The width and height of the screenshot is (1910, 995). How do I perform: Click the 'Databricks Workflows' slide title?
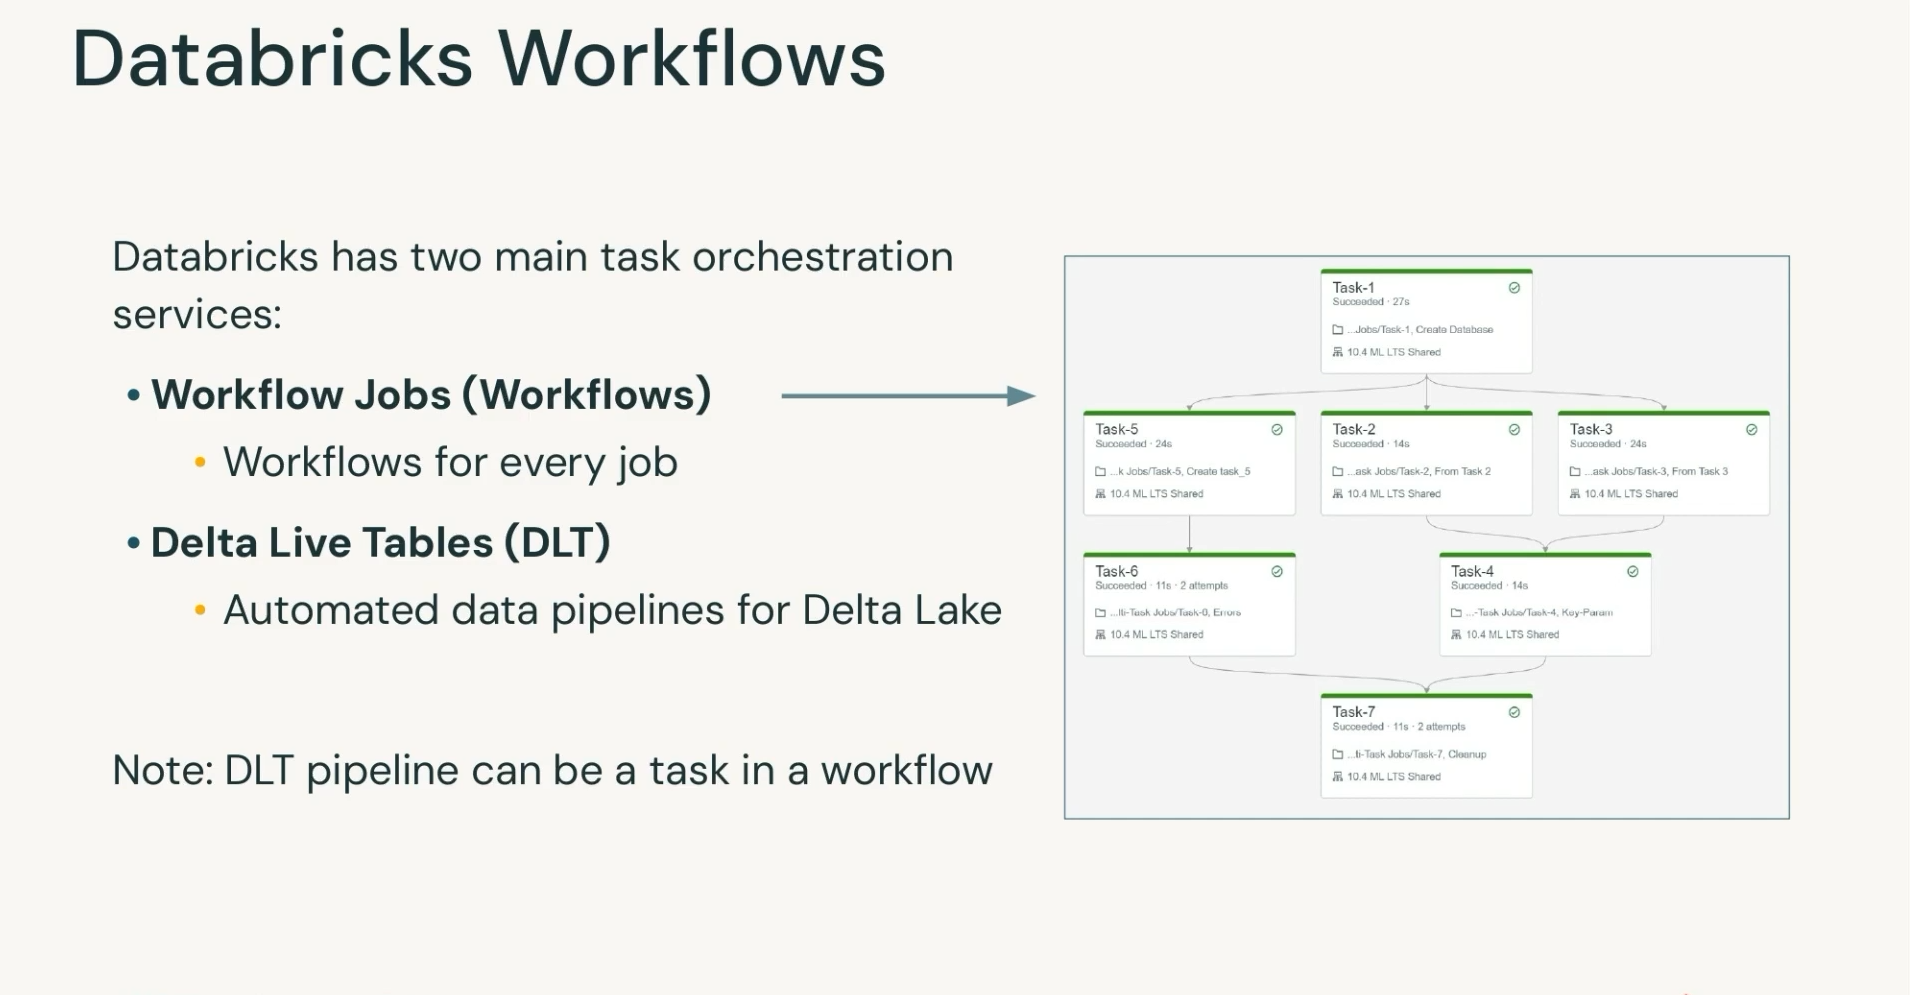click(x=479, y=60)
